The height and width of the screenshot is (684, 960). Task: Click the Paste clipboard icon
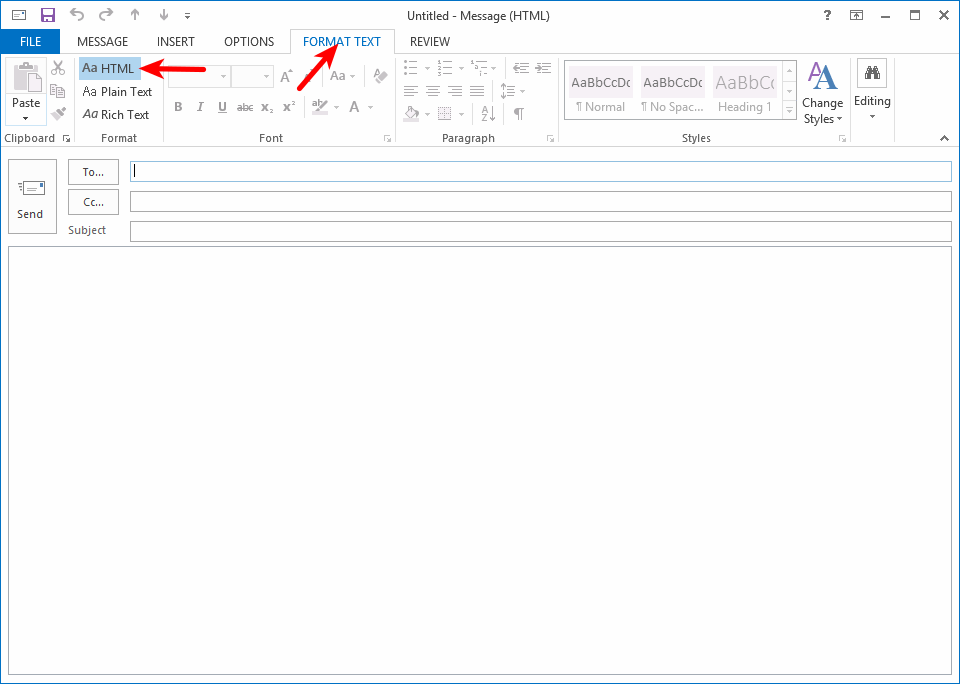(x=26, y=77)
